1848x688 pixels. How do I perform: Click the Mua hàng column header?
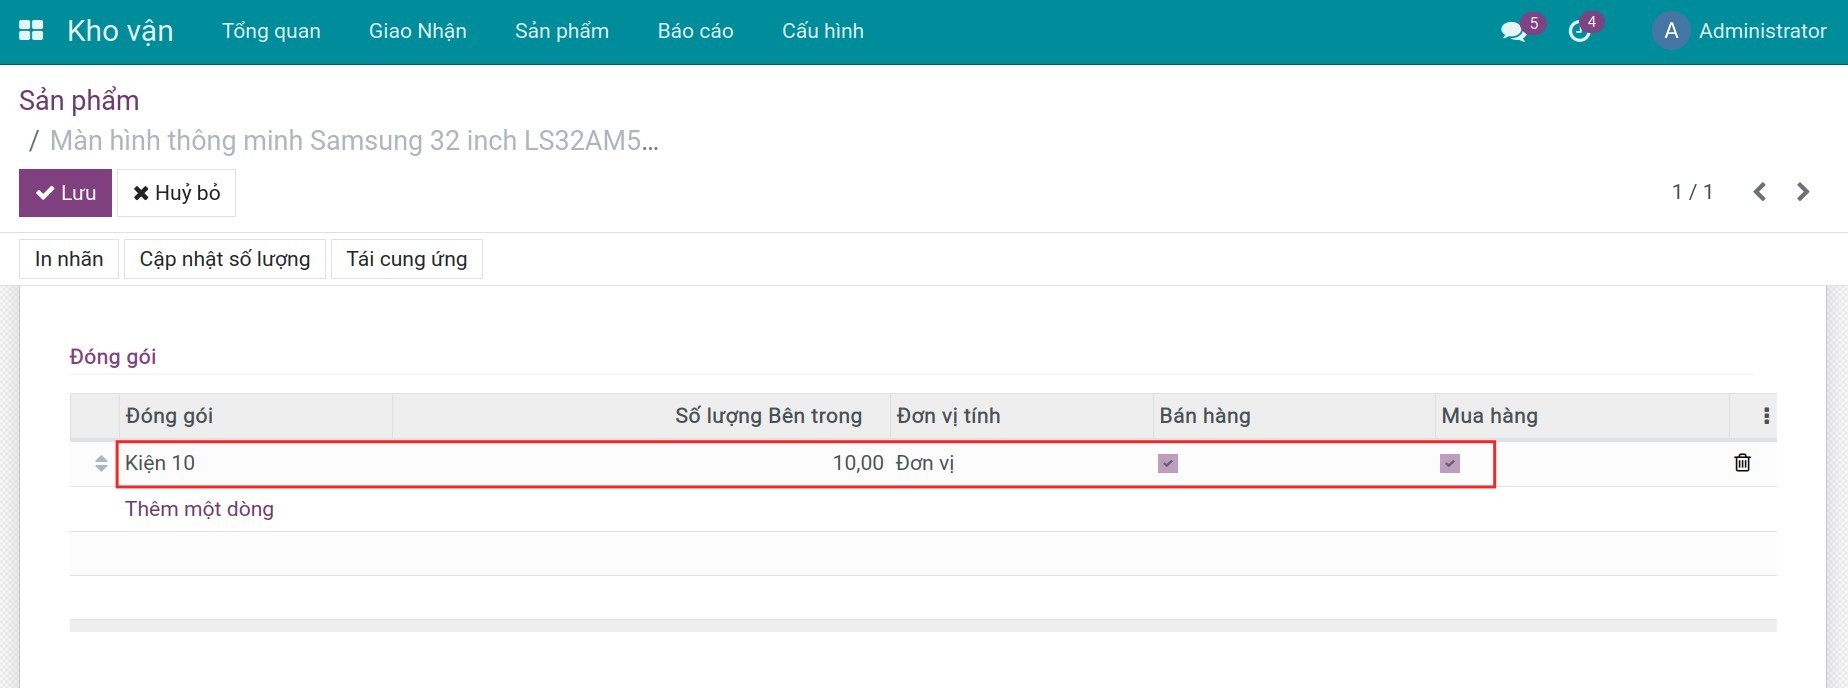[1582, 416]
